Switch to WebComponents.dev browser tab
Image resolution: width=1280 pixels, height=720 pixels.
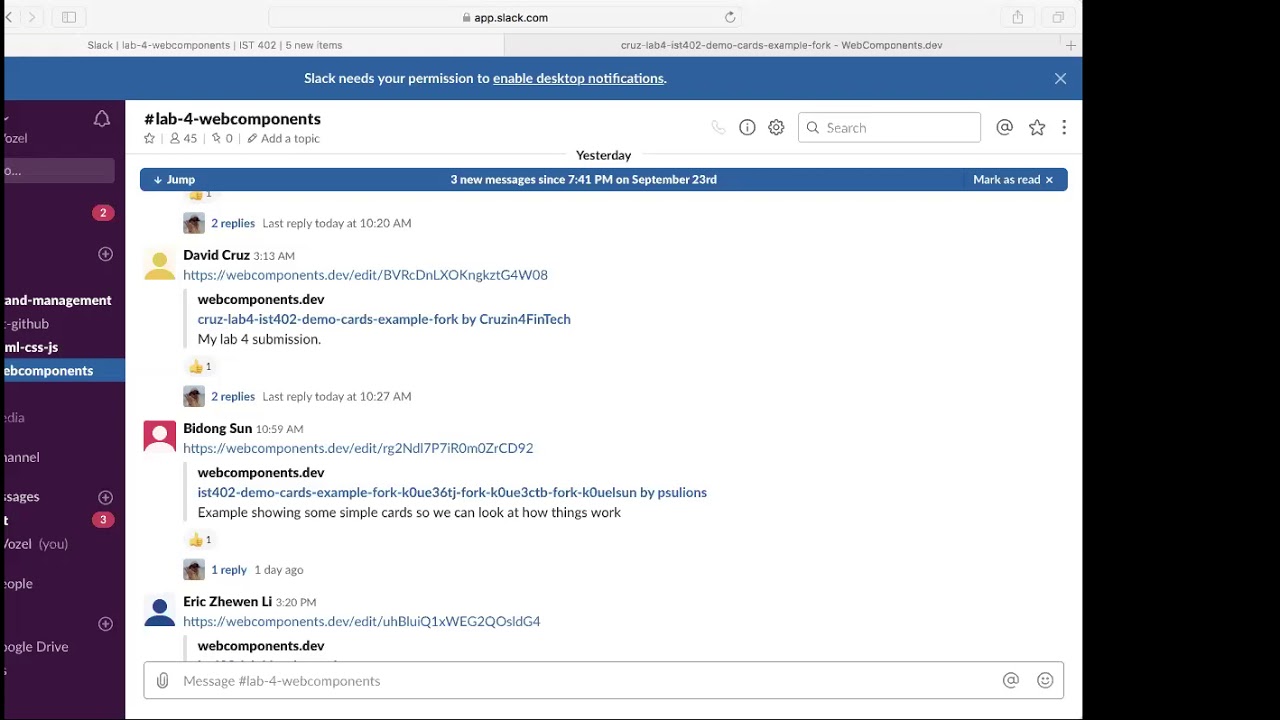click(782, 45)
